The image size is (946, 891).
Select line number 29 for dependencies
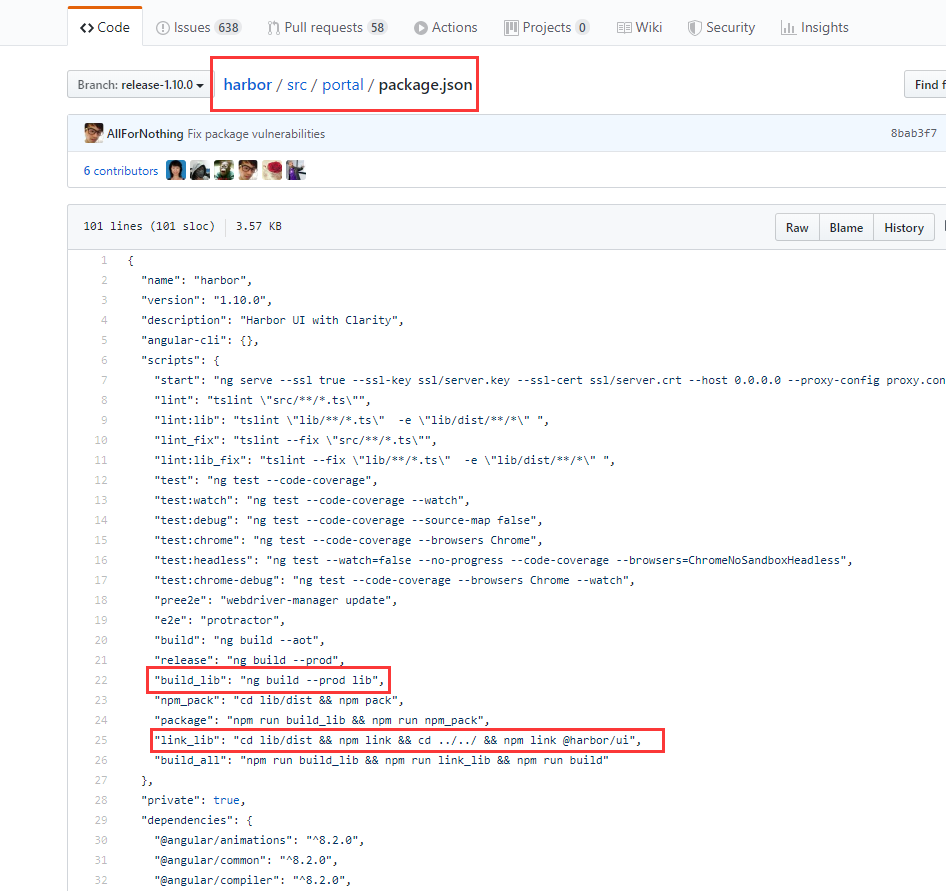pyautogui.click(x=101, y=820)
